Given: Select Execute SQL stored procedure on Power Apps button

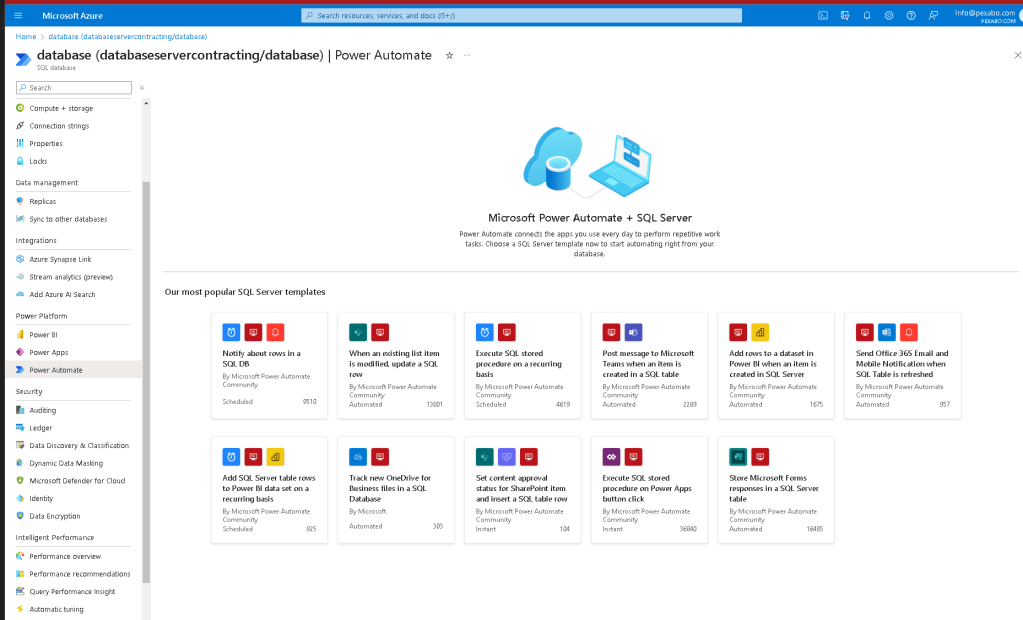Looking at the screenshot, I should [x=649, y=490].
